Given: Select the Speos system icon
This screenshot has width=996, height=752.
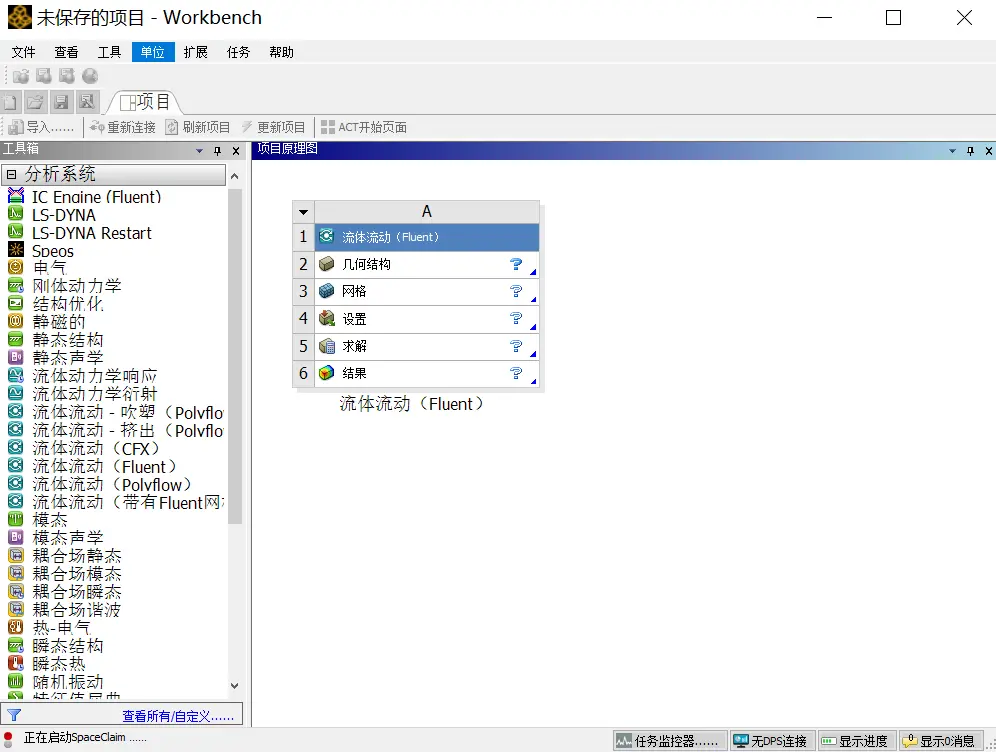Looking at the screenshot, I should click(16, 250).
